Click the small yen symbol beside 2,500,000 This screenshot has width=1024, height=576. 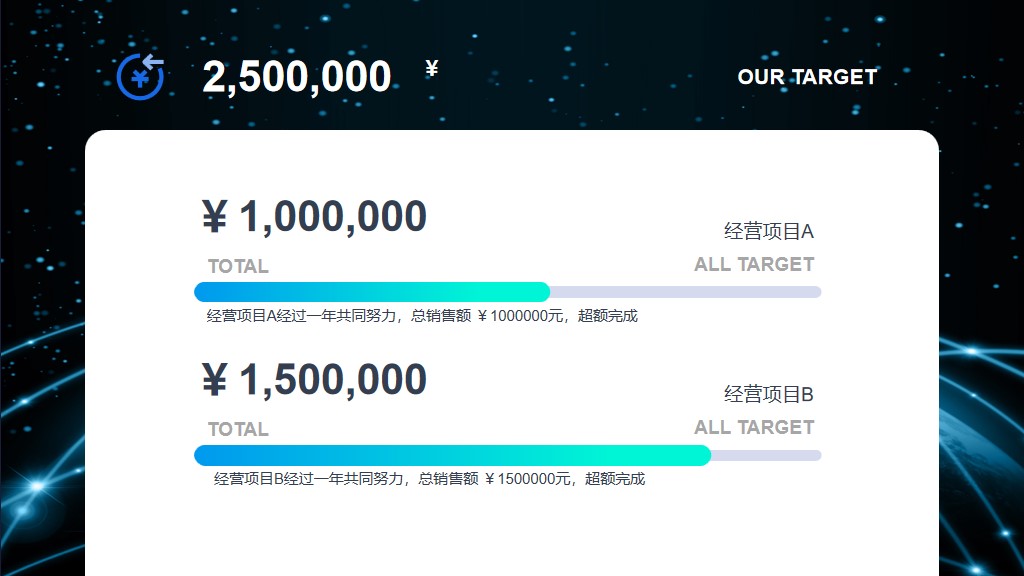pyautogui.click(x=432, y=68)
